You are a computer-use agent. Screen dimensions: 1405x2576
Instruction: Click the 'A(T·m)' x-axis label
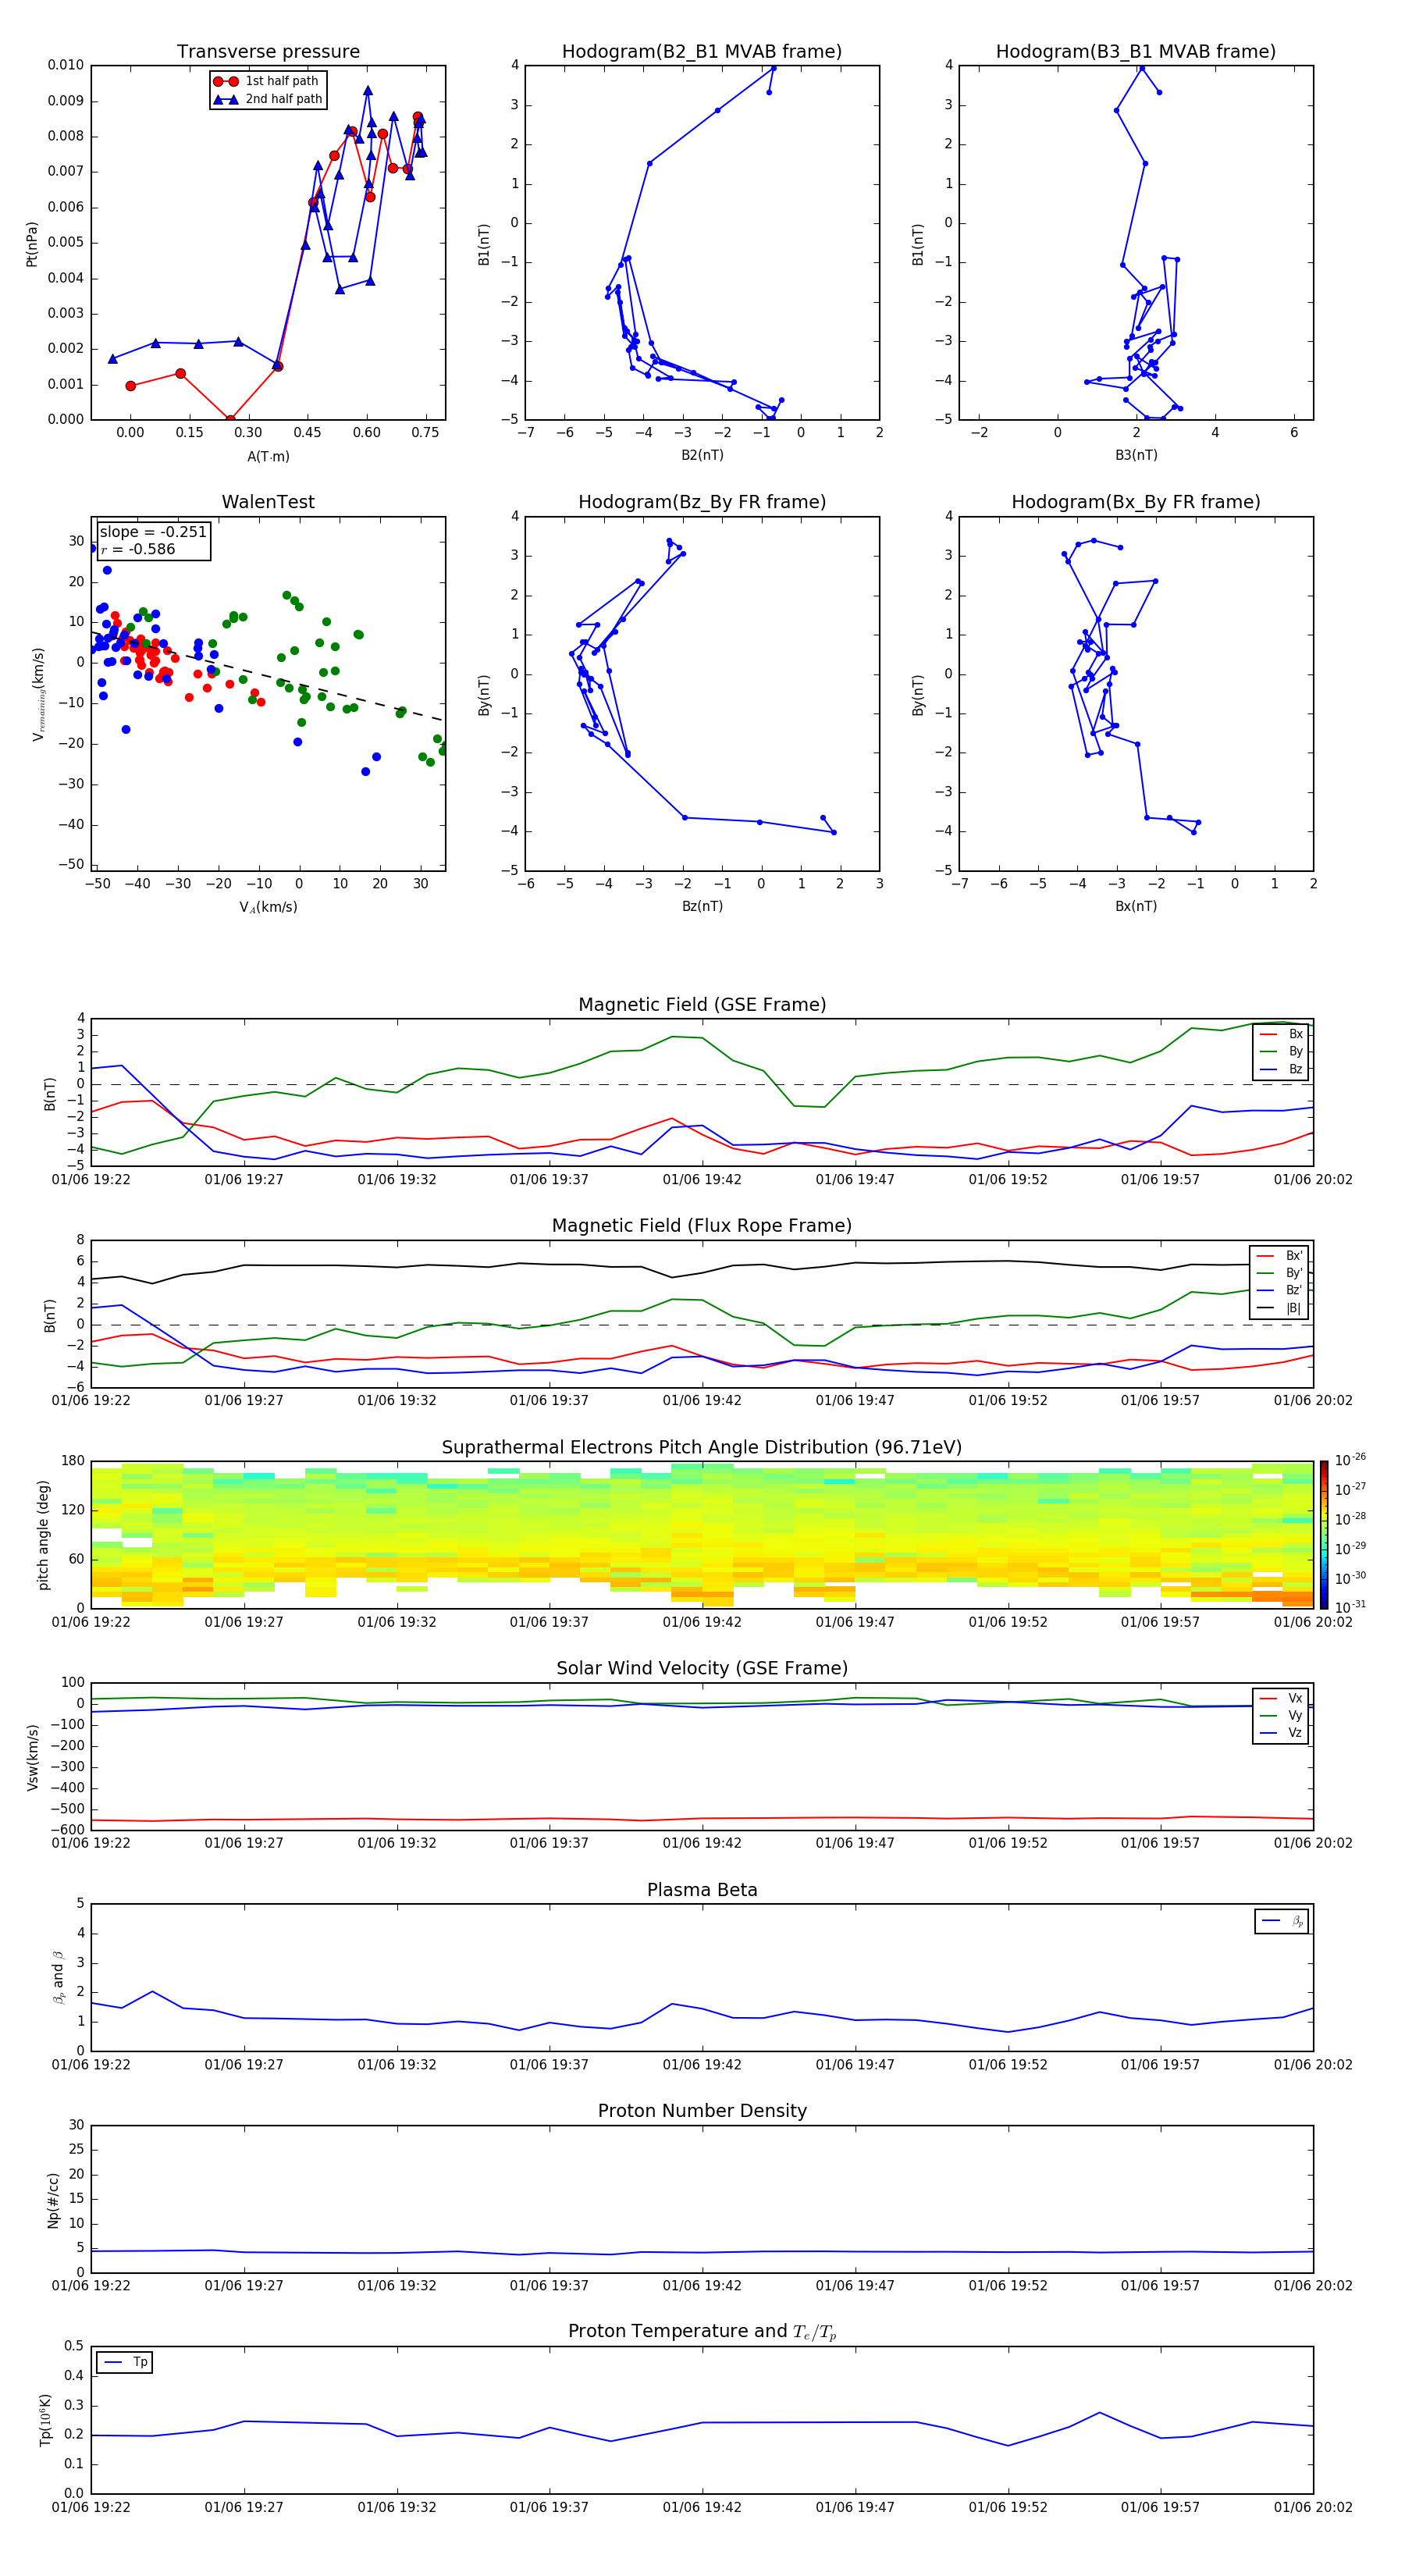point(268,457)
